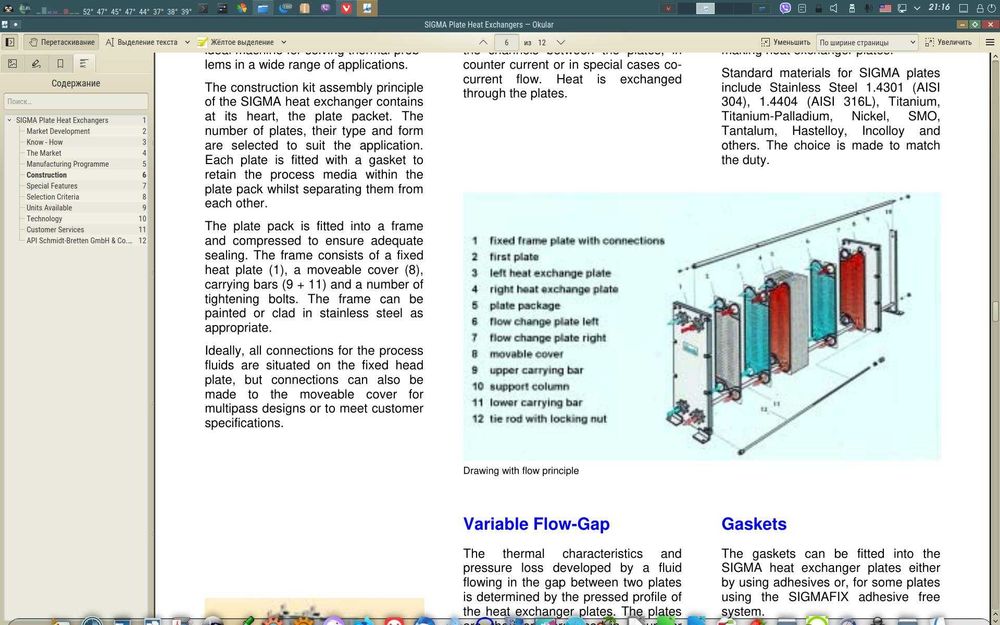Click the Увеличить zoom in button
1000x625 pixels.
coord(948,42)
